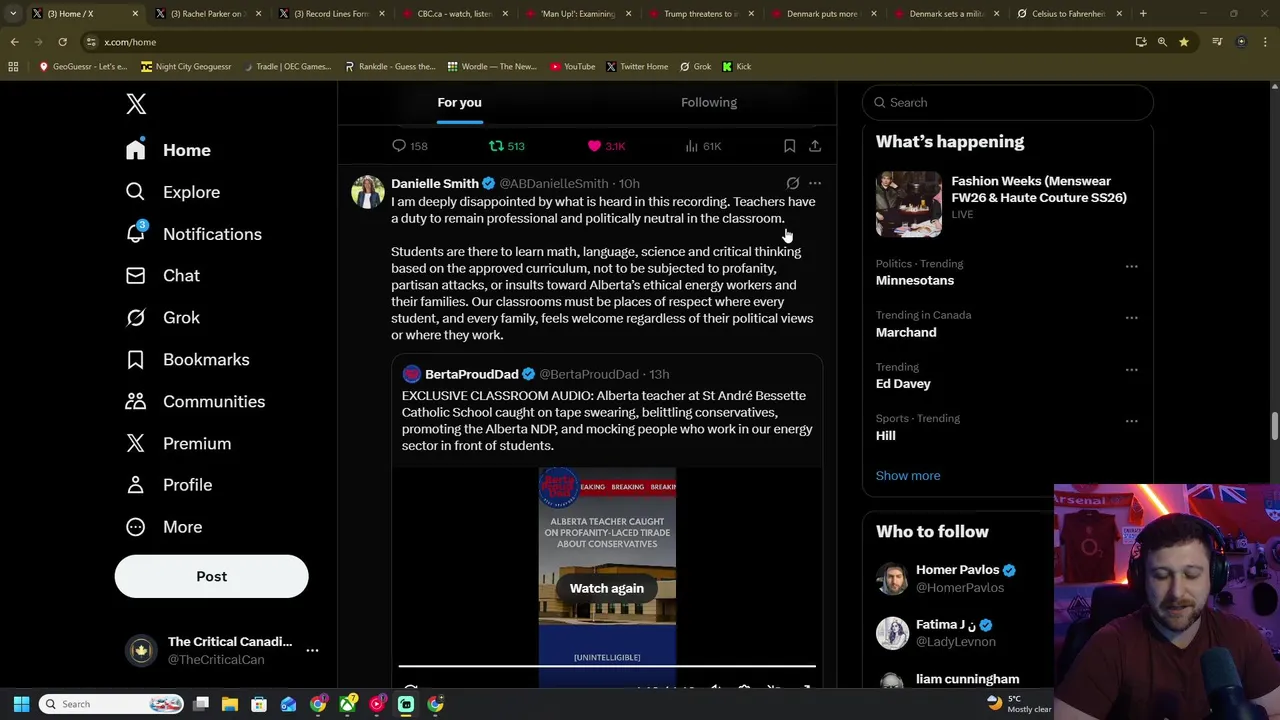Open account menu dots beside The Critical Canadian
Viewport: 1280px width, 720px height.
point(312,651)
